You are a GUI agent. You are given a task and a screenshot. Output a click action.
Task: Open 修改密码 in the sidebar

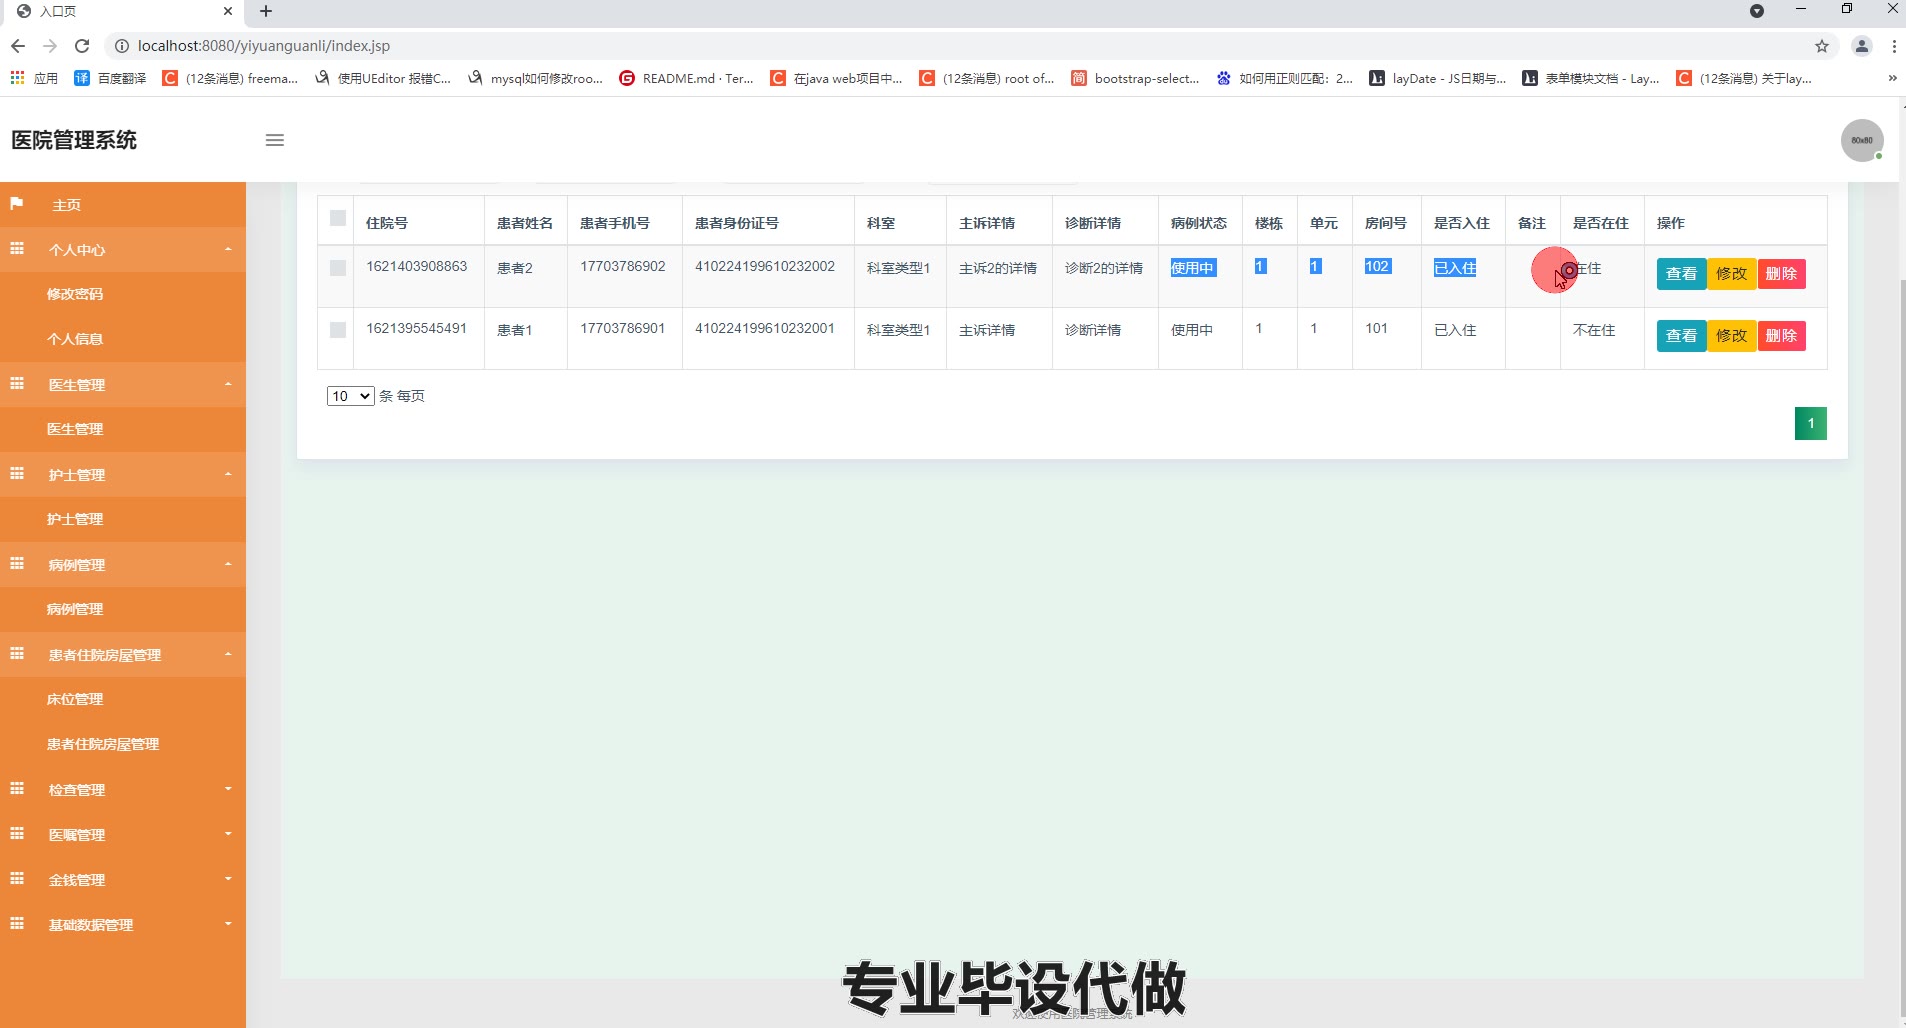coord(75,294)
